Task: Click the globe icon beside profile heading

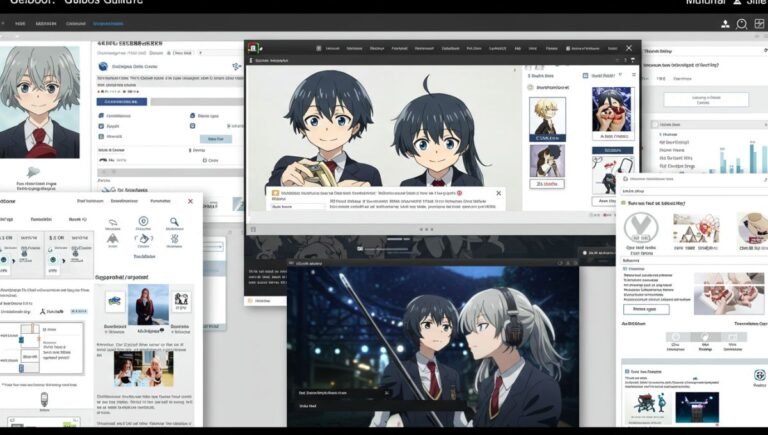Action: pyautogui.click(x=103, y=66)
